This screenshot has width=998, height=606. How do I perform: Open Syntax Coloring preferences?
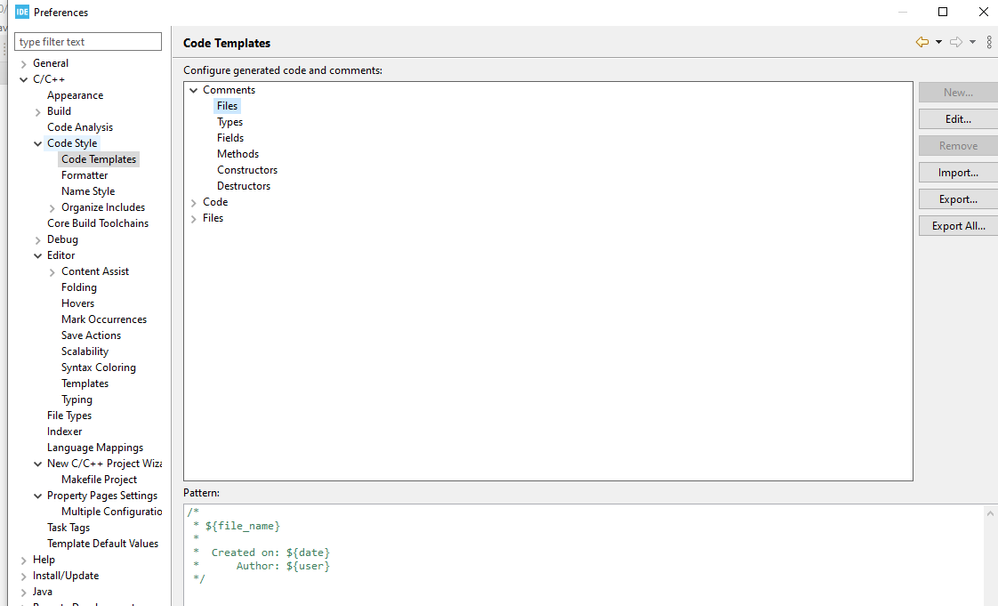99,367
